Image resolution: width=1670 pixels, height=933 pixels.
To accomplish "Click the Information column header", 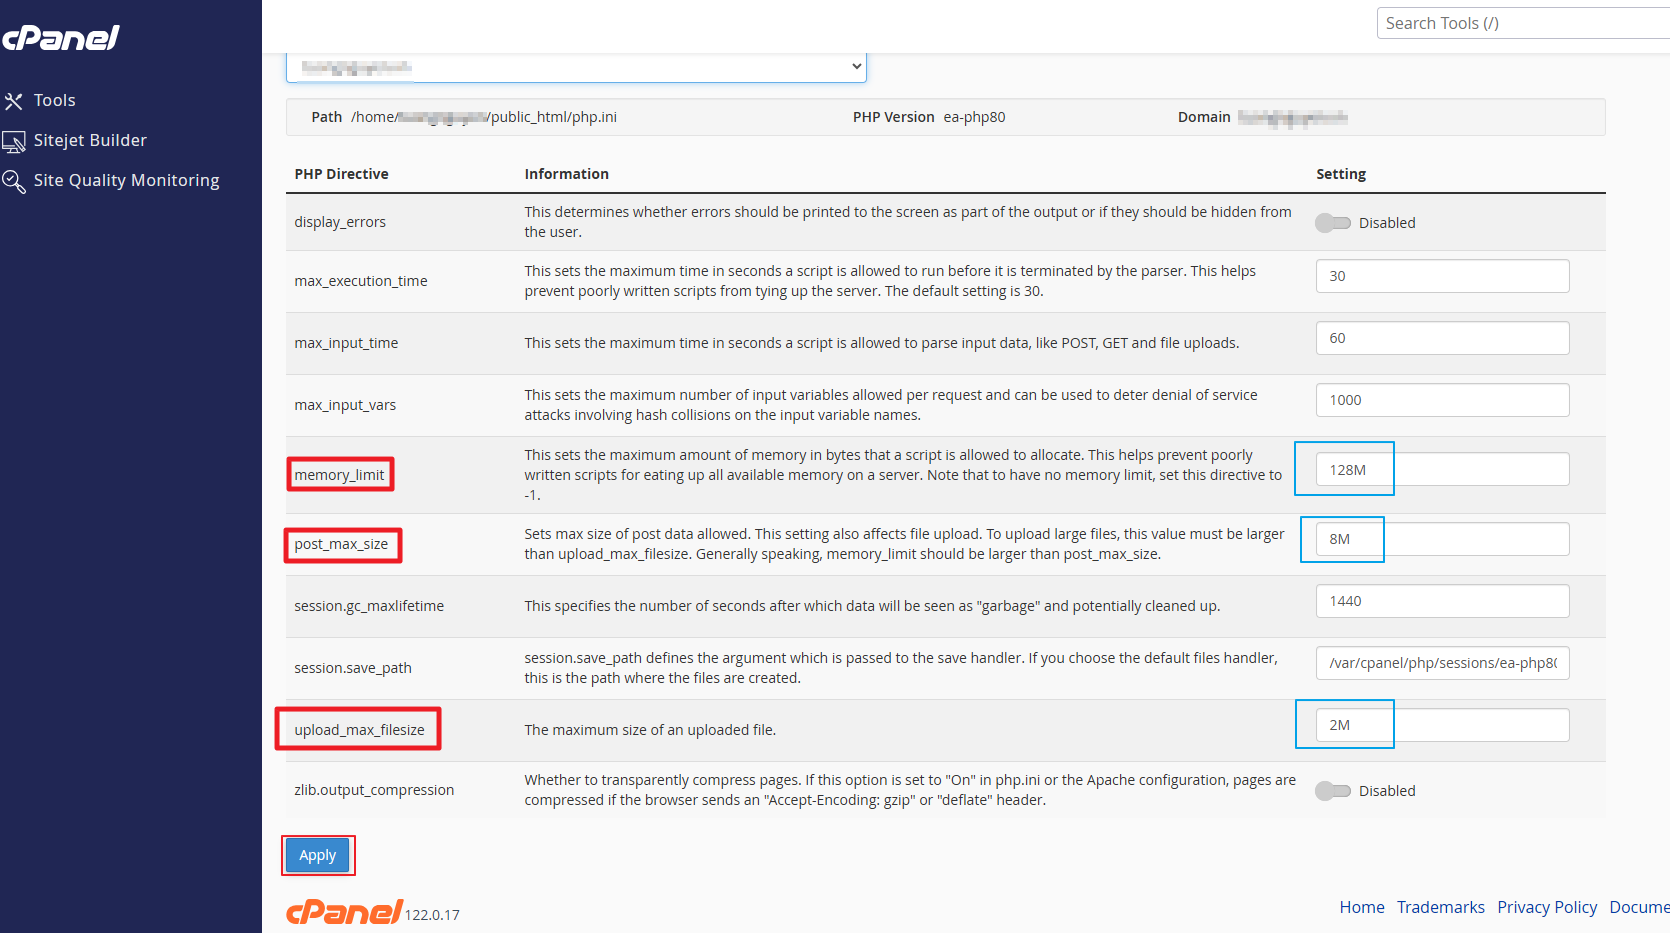I will coord(566,174).
